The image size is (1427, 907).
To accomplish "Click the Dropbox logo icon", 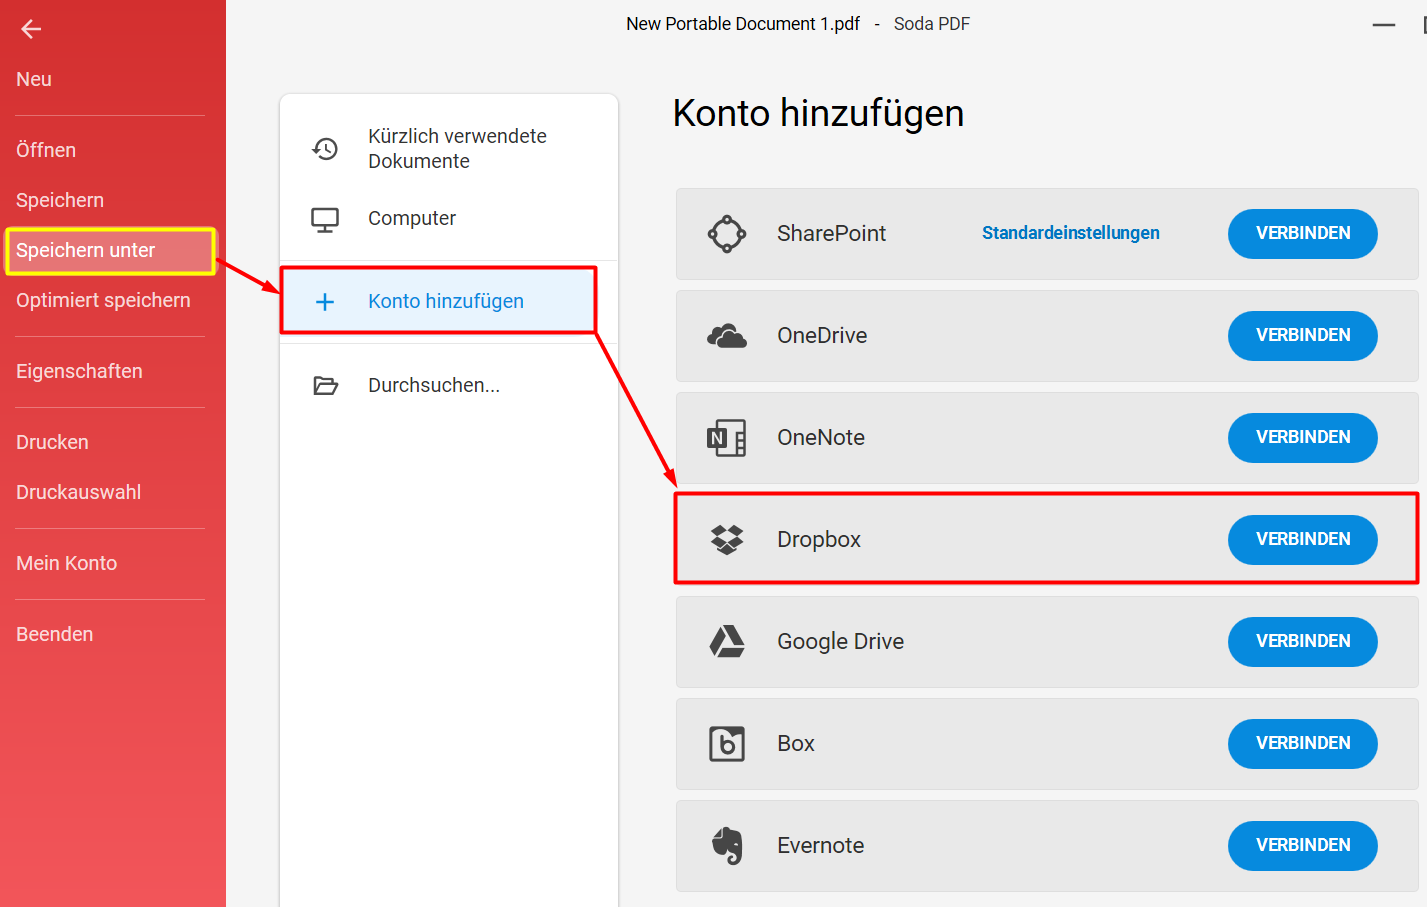I will click(x=727, y=540).
